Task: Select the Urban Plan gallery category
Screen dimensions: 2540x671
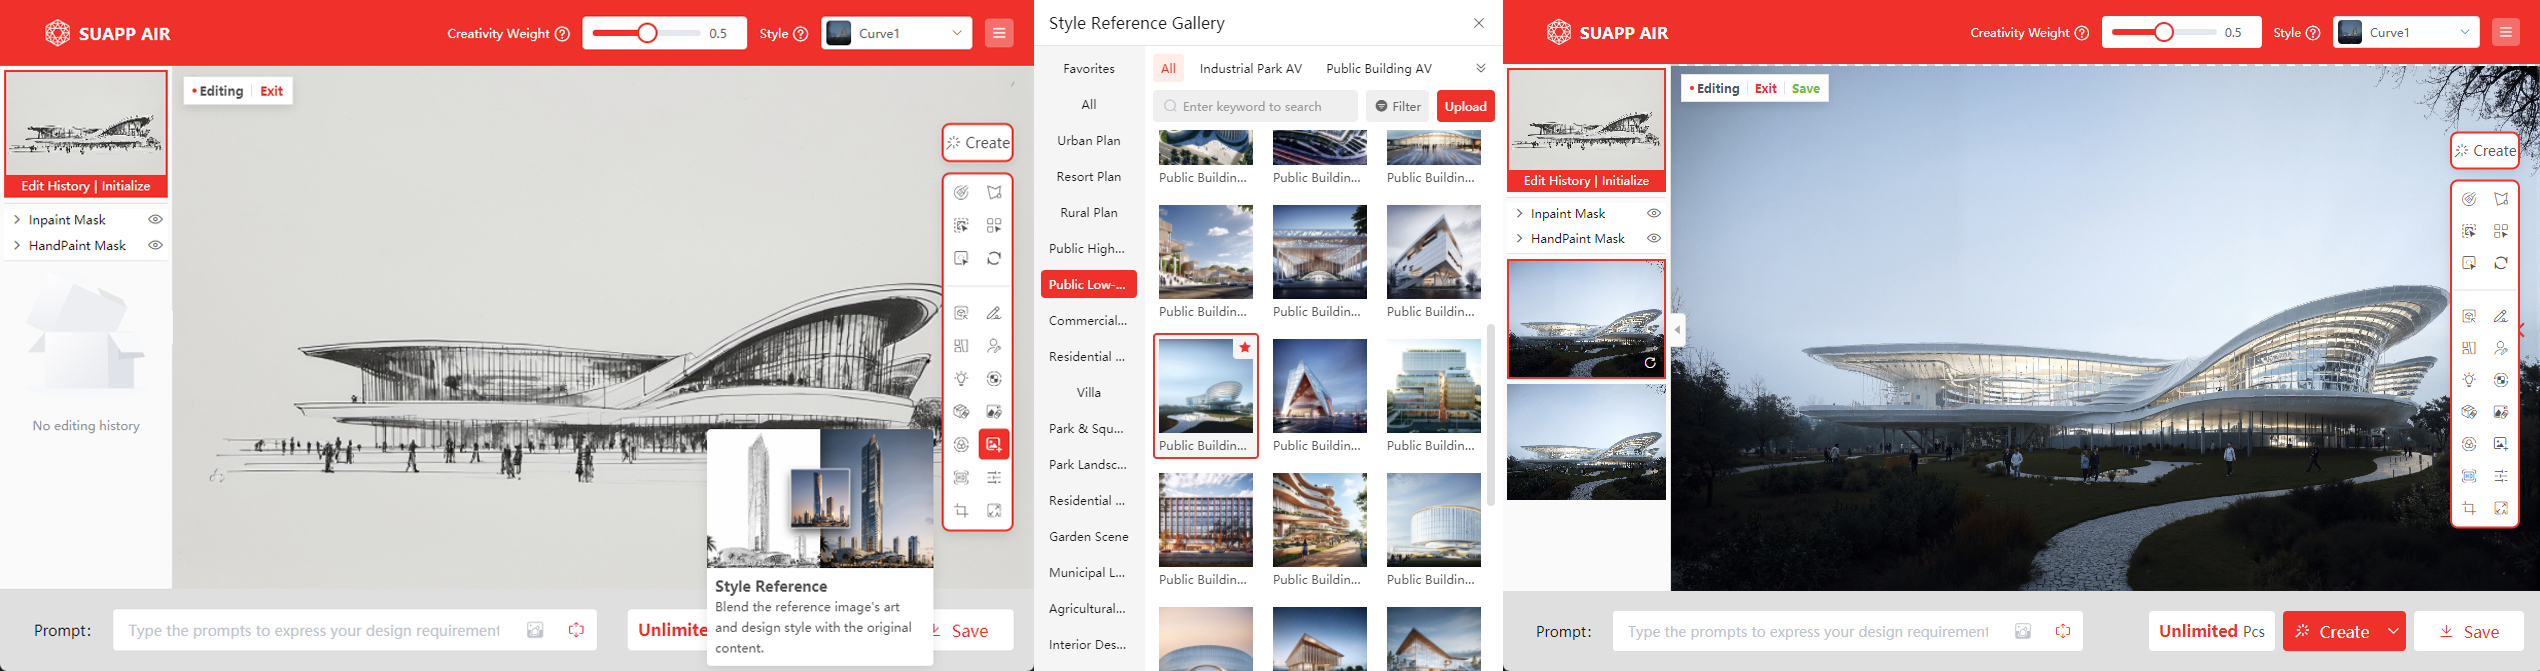Action: click(1089, 140)
